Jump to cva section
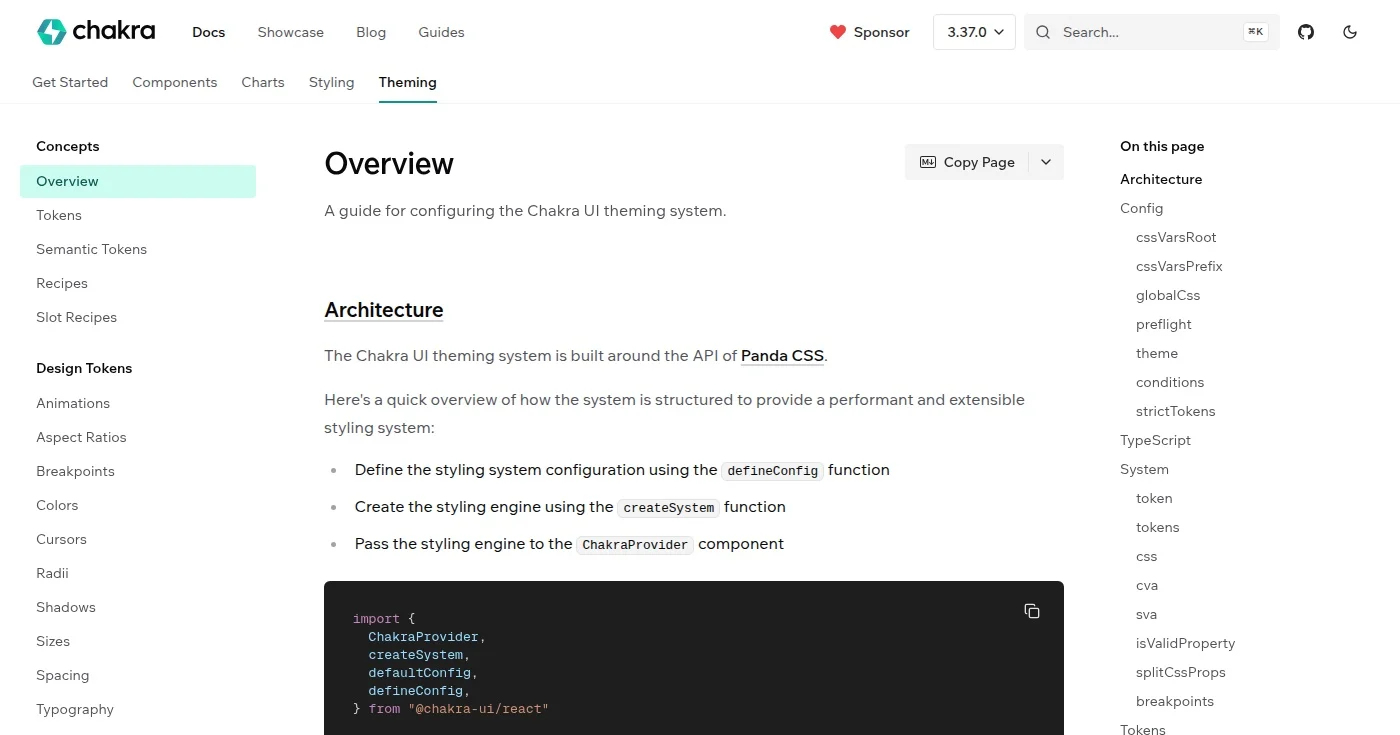This screenshot has height=735, width=1400. pos(1147,585)
